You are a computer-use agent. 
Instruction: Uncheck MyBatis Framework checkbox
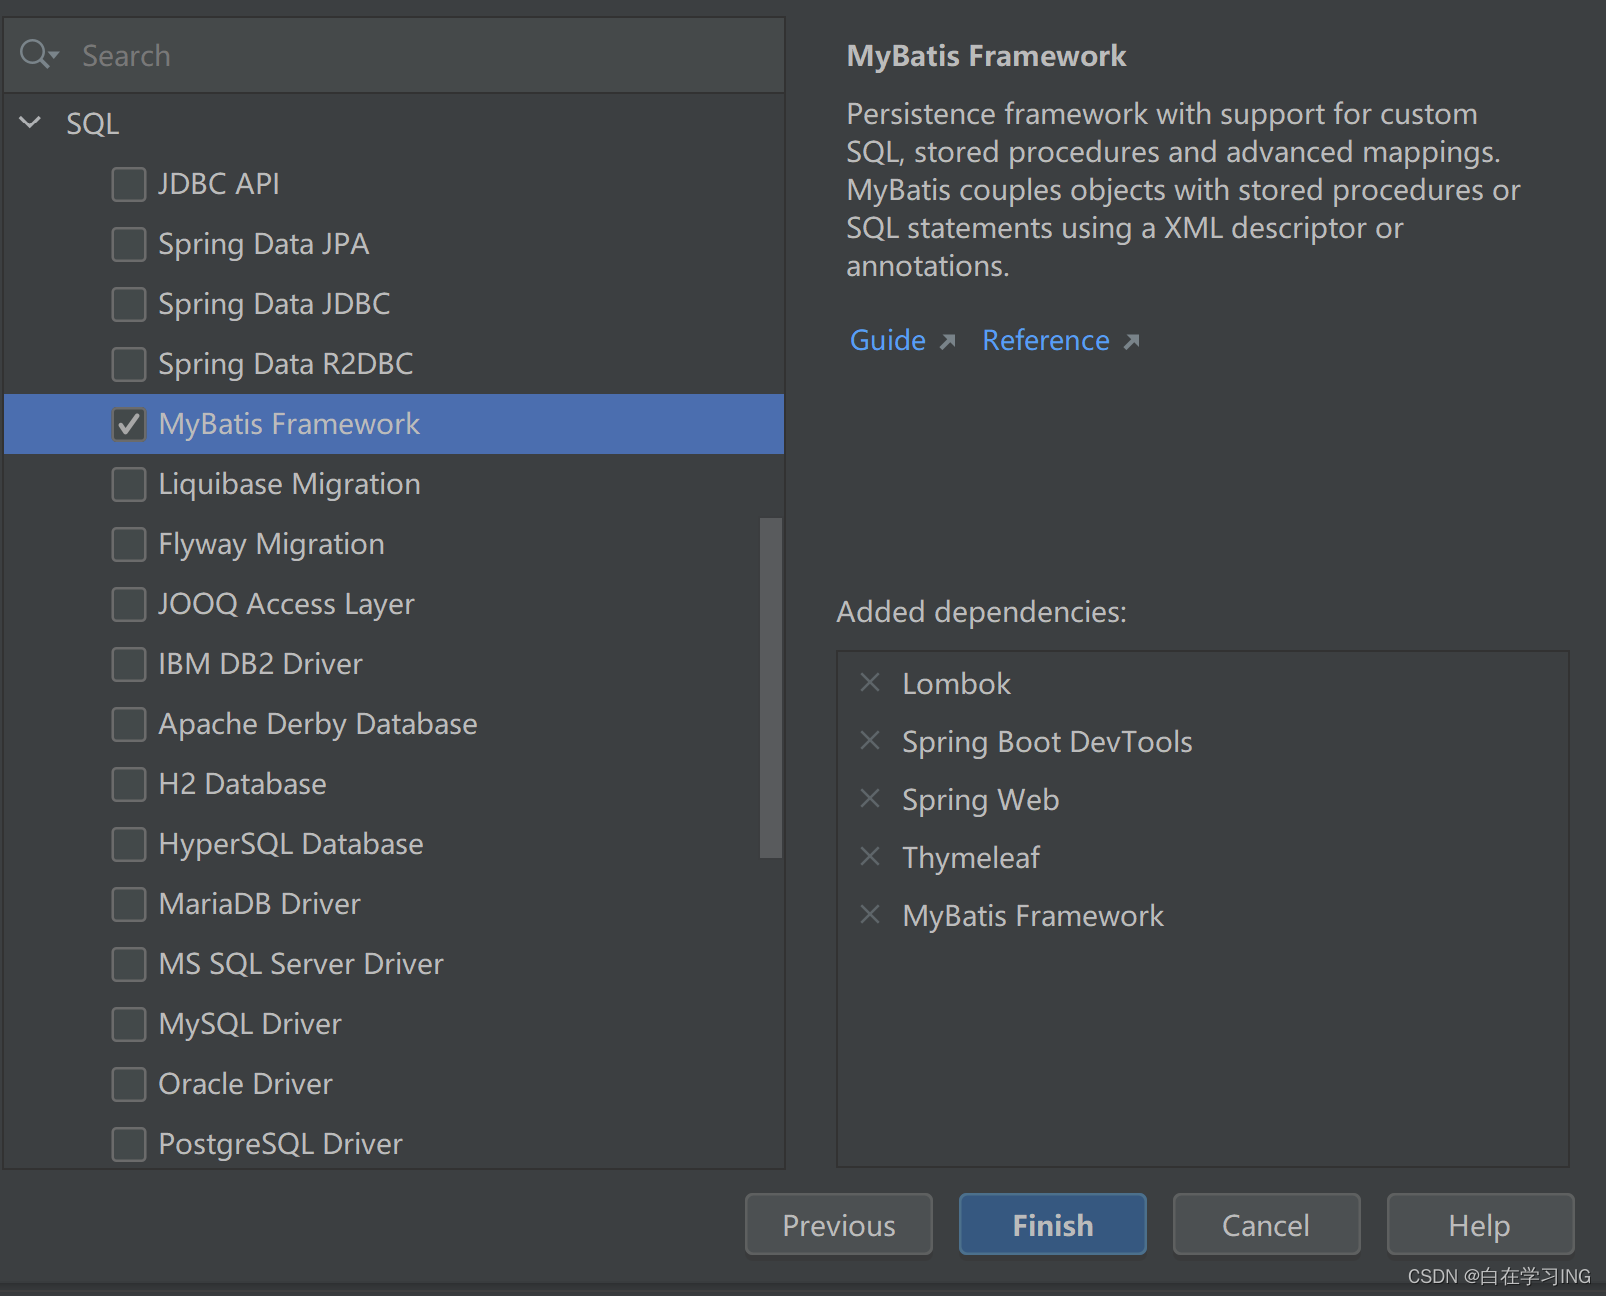[129, 424]
